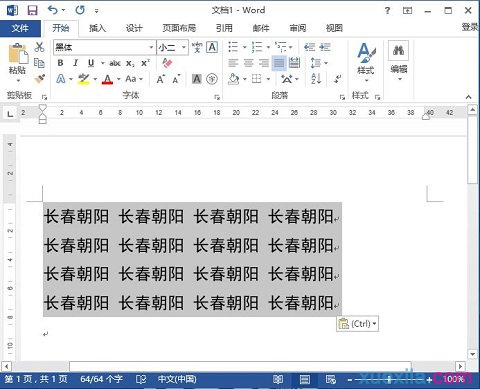The image size is (480, 389).
Task: Center the text alignment
Action: 248,63
